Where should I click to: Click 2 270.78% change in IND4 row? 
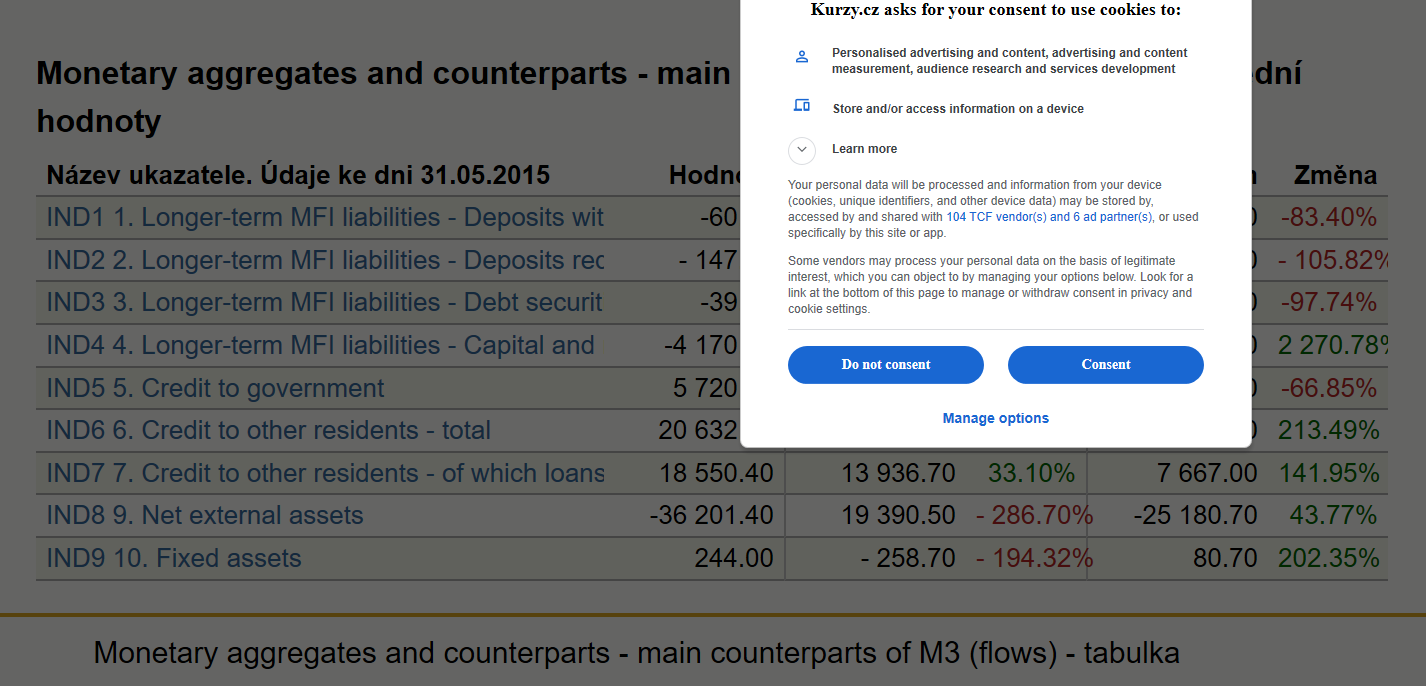(x=1334, y=345)
